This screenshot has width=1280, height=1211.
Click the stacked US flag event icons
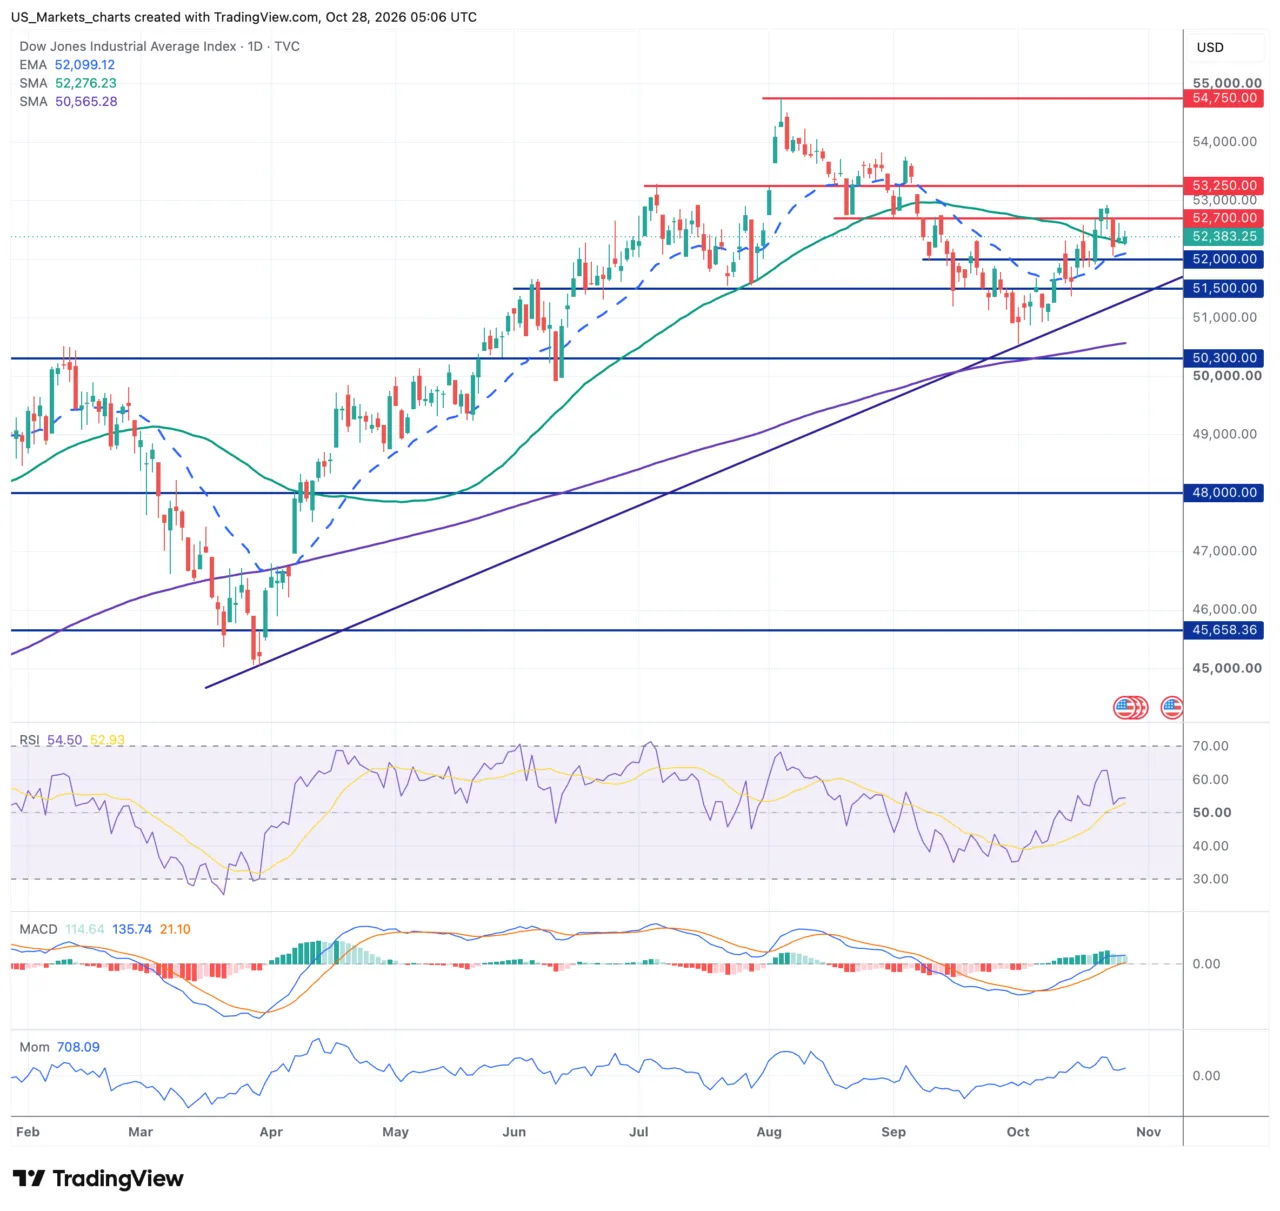1131,708
